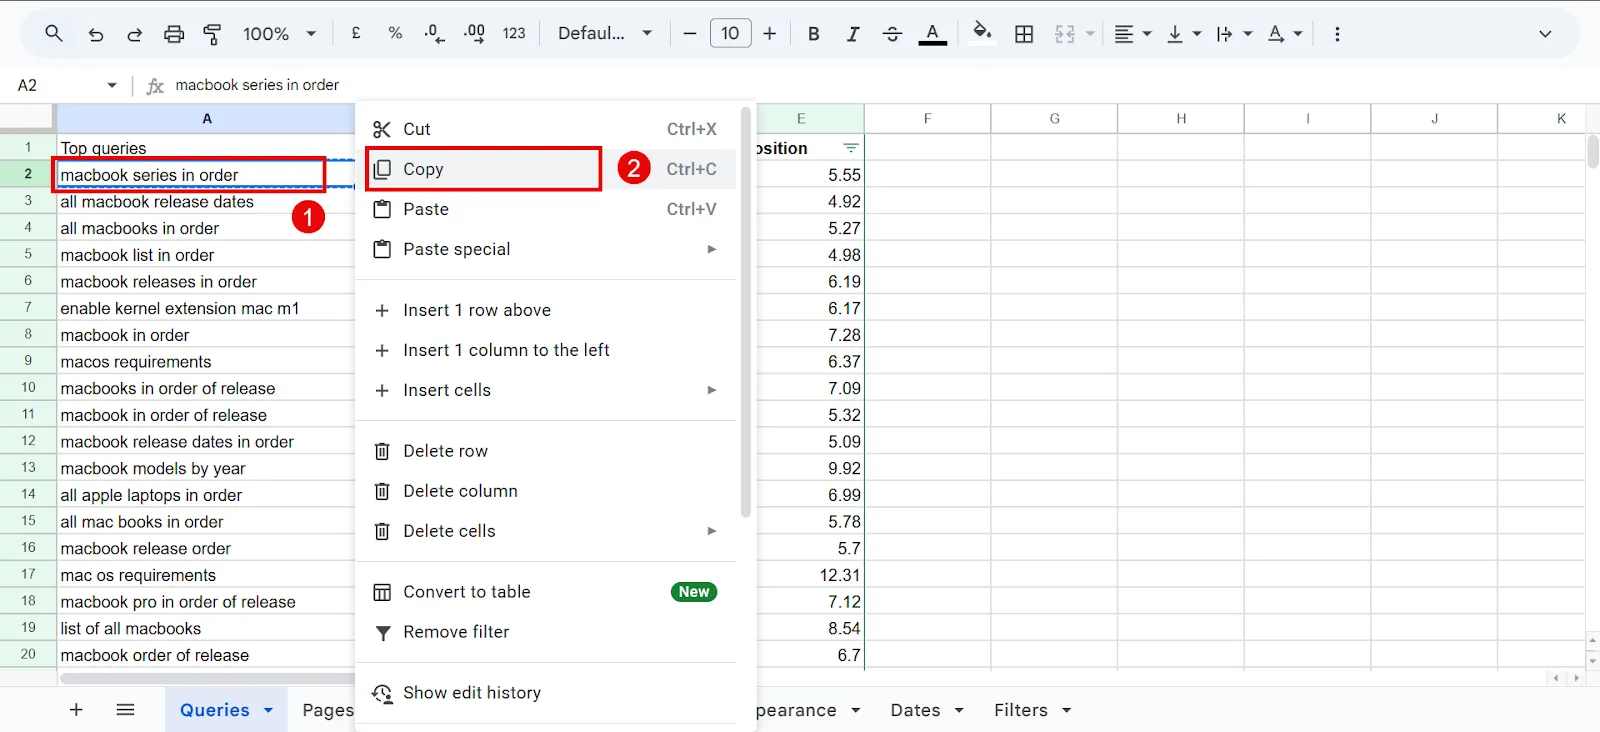Open More toolbar options three dots
The image size is (1600, 732).
pos(1337,34)
